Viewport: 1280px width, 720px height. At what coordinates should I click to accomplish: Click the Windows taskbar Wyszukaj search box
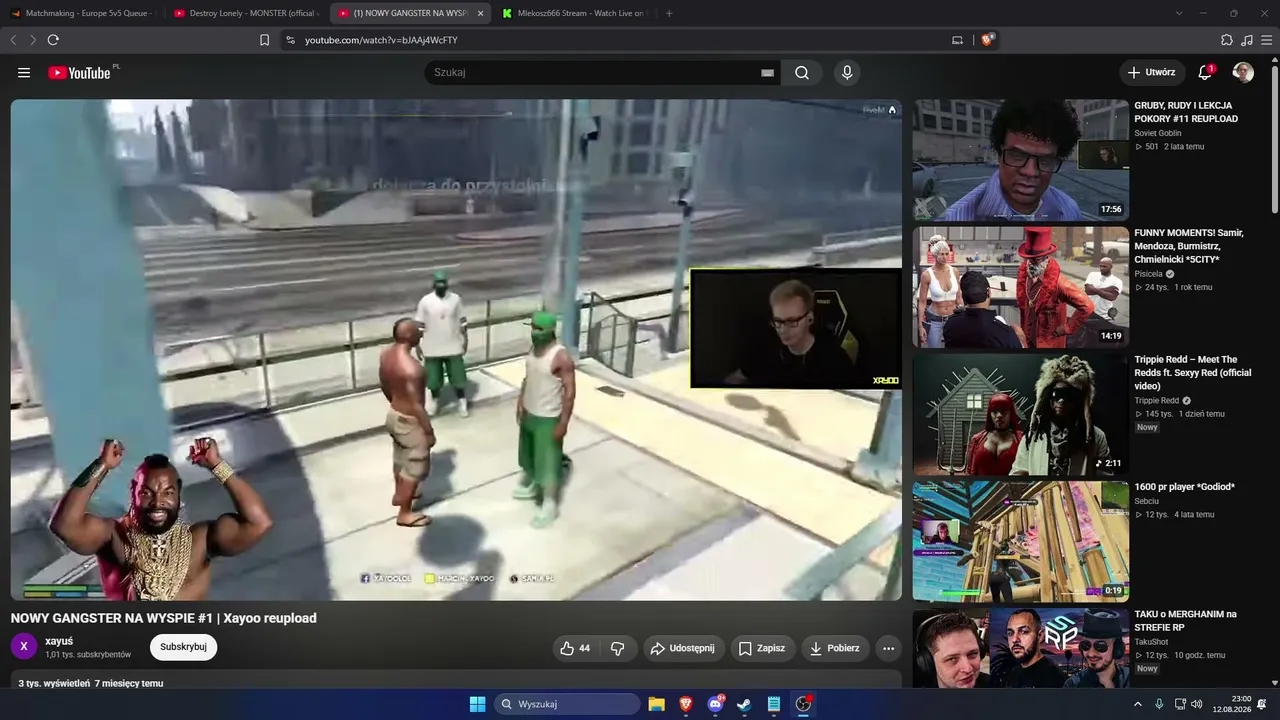(567, 704)
